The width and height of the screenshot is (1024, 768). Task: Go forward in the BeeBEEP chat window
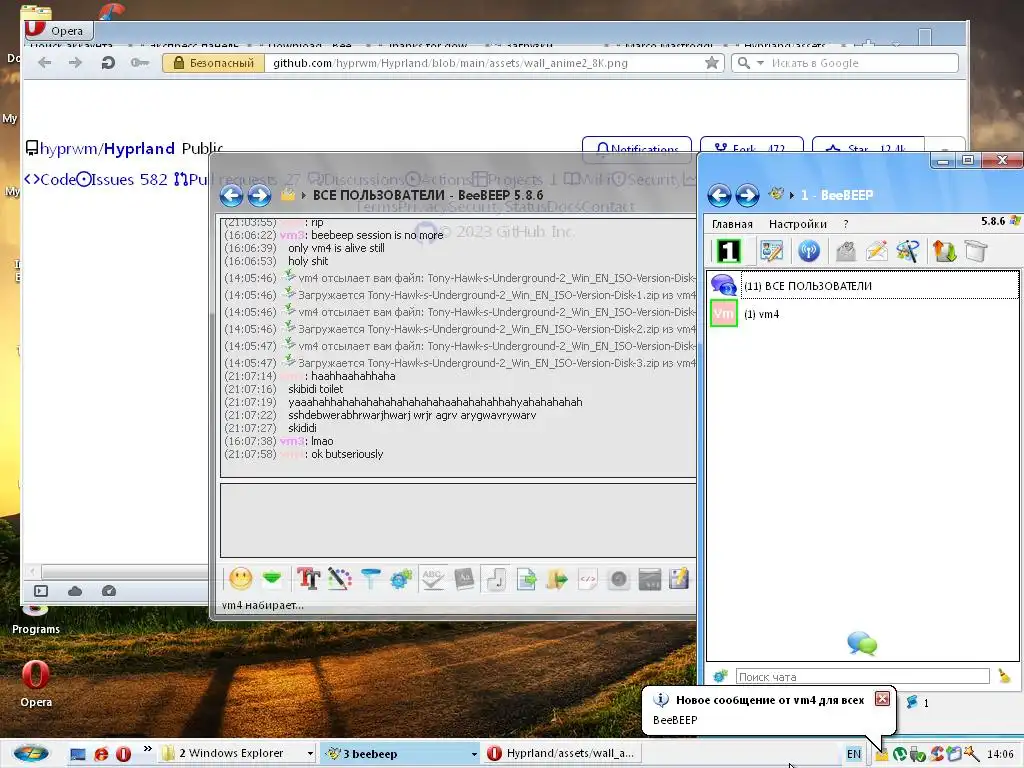point(259,195)
